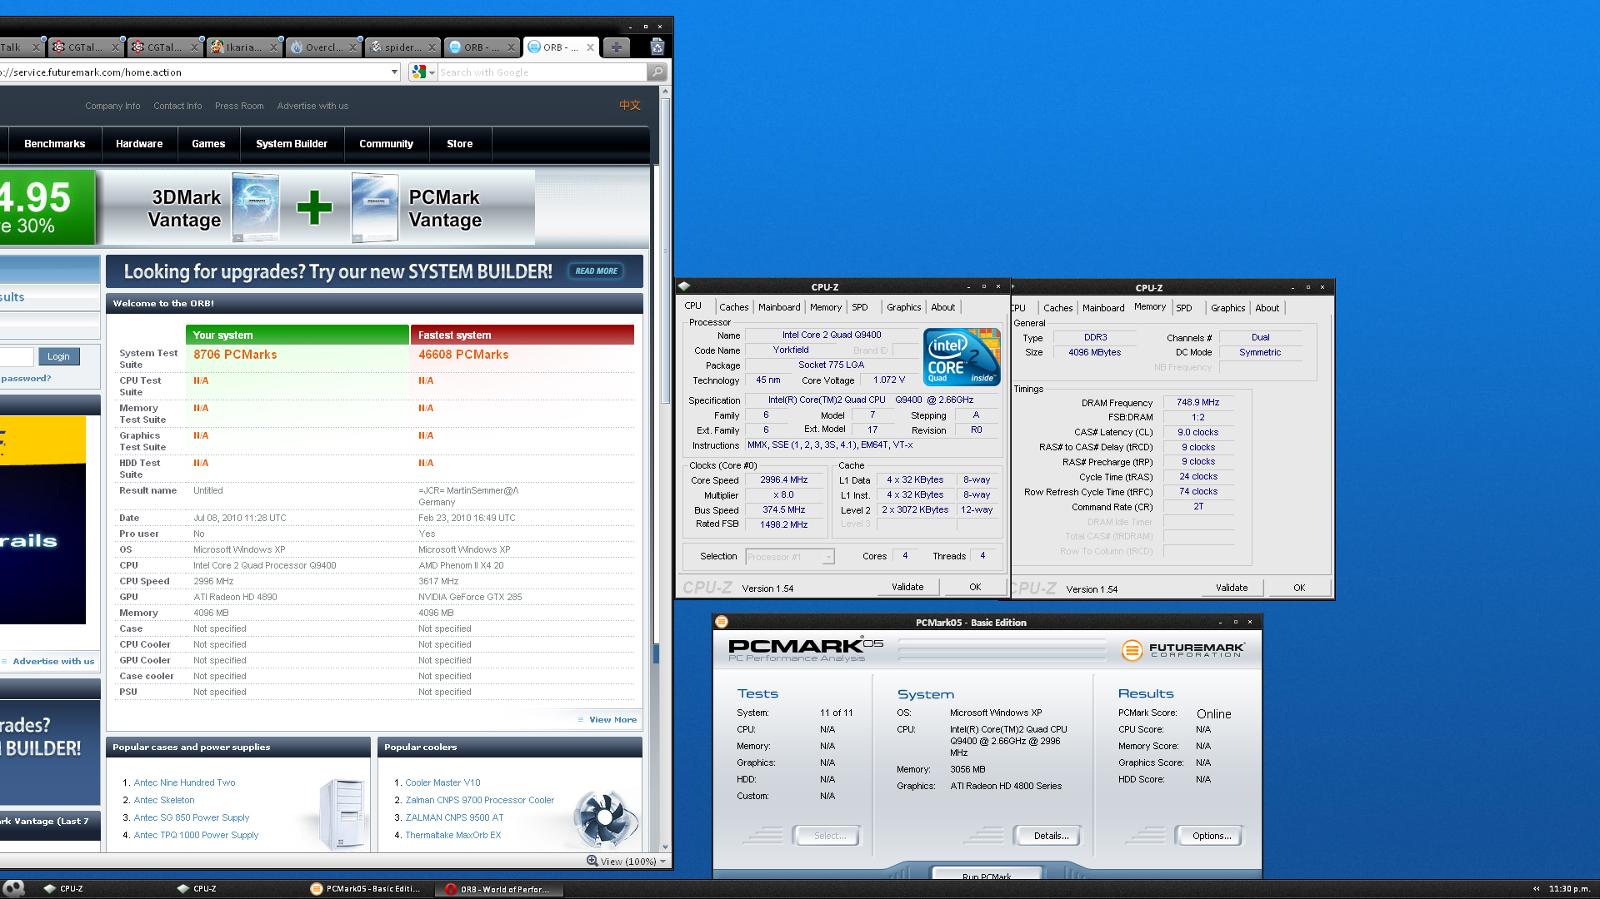Image resolution: width=1600 pixels, height=899 pixels.
Task: Click the search magnifier icon in browser
Action: (x=657, y=72)
